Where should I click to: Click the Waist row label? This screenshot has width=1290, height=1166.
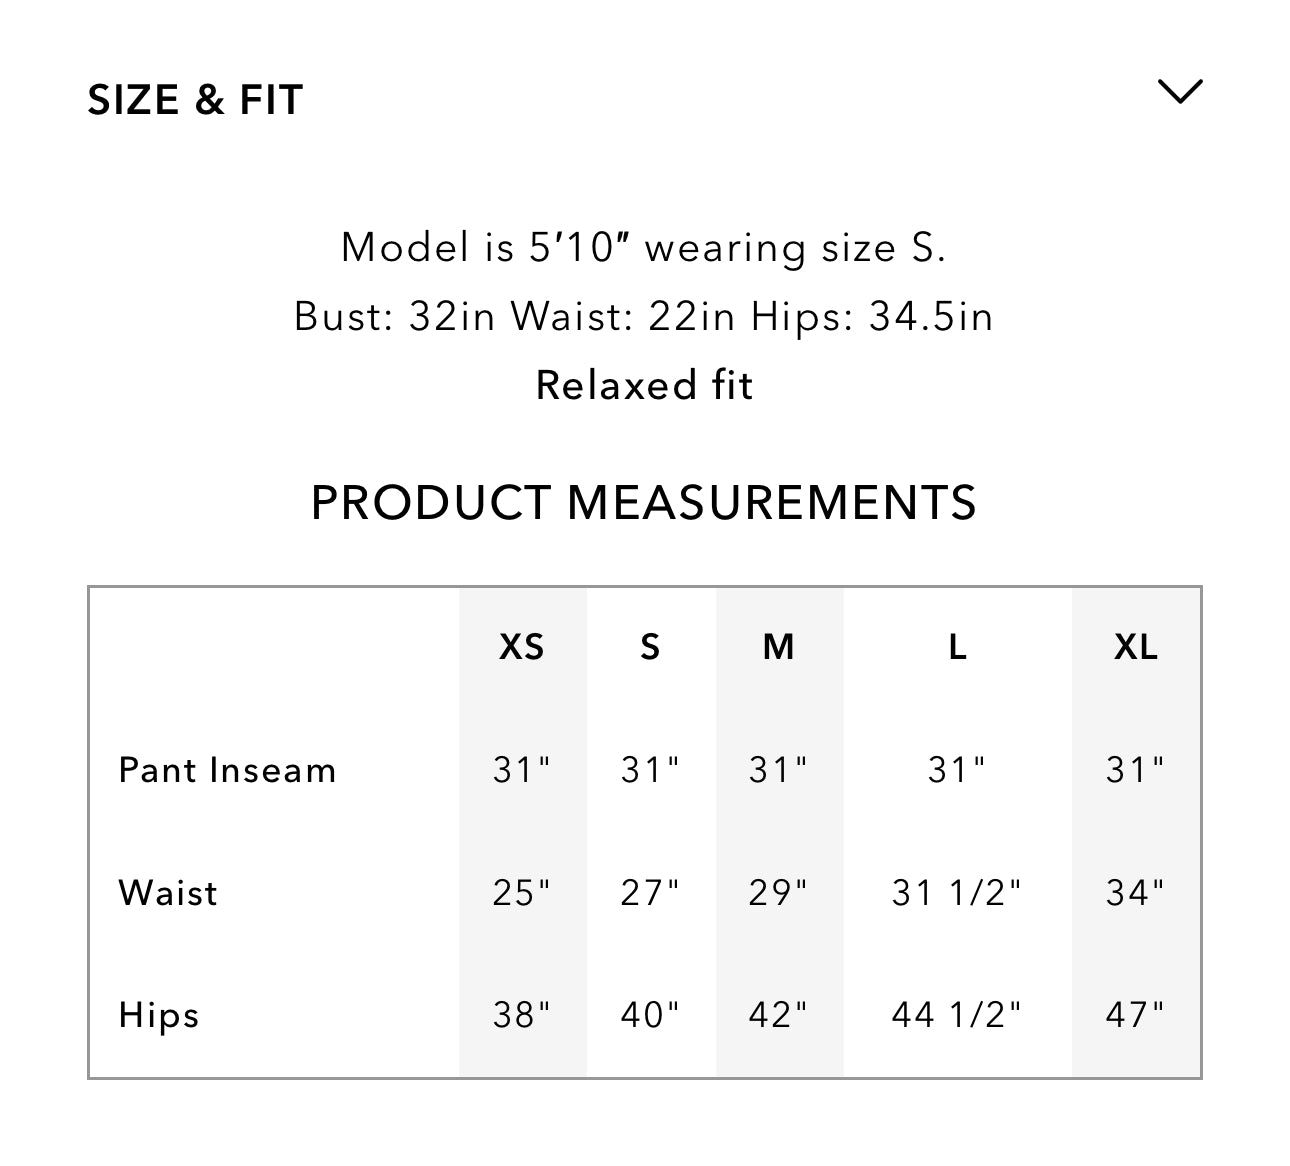[x=167, y=893]
